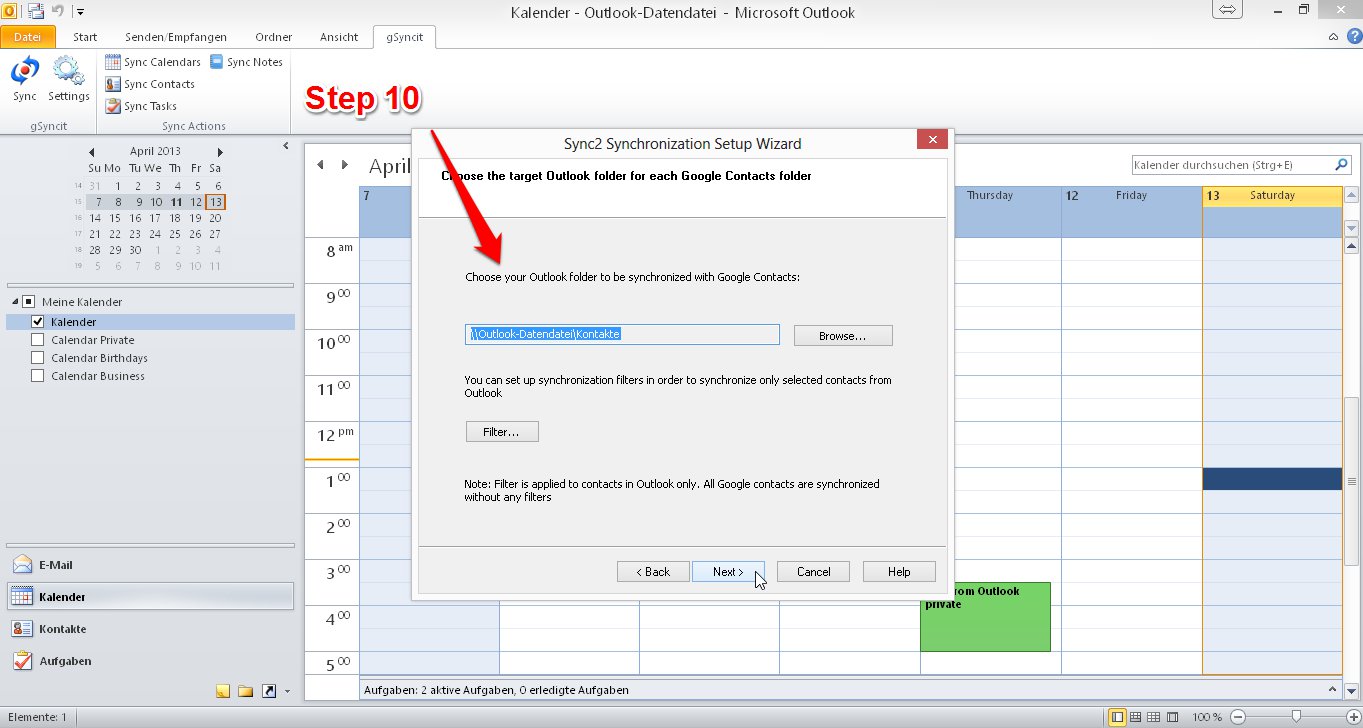
Task: Click the Sync Tasks icon
Action: click(x=113, y=106)
